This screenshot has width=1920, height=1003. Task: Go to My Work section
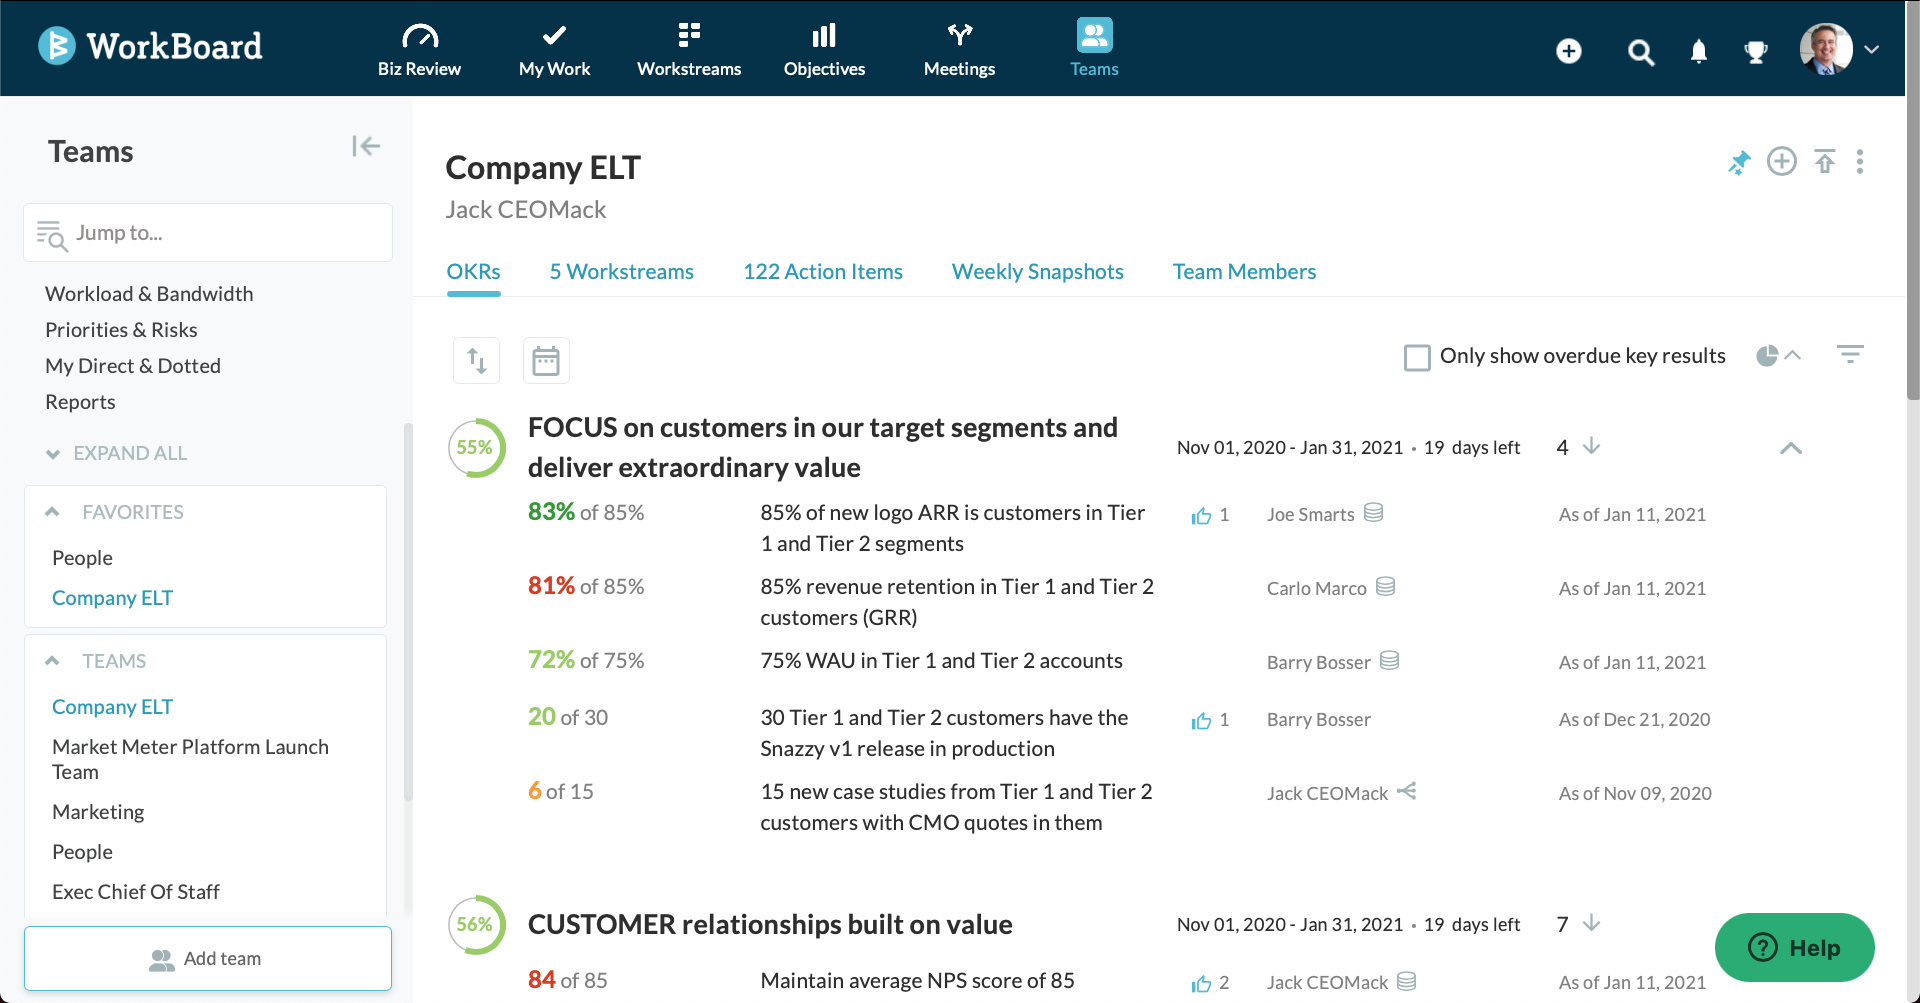click(554, 49)
